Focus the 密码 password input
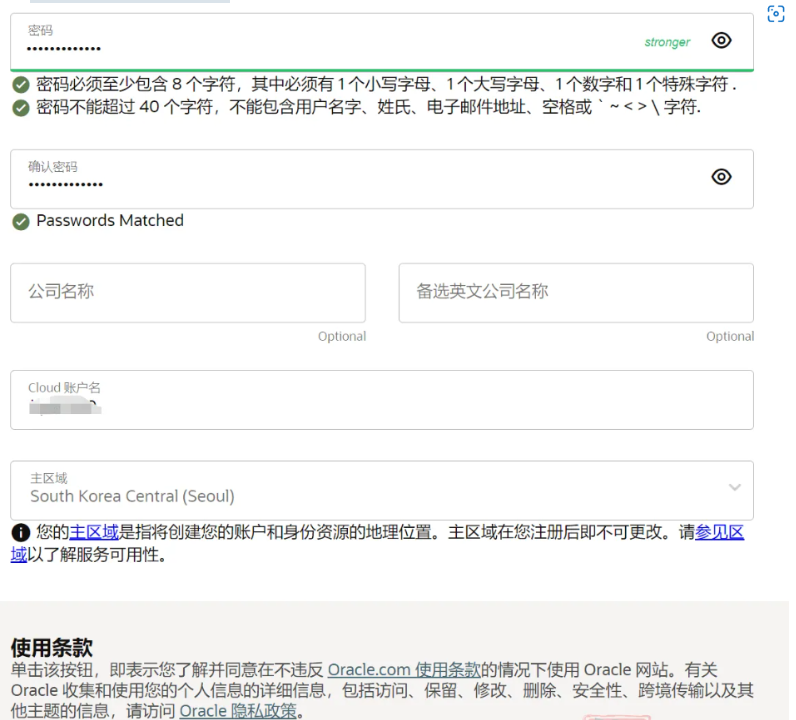The height and width of the screenshot is (720, 796). (300, 47)
